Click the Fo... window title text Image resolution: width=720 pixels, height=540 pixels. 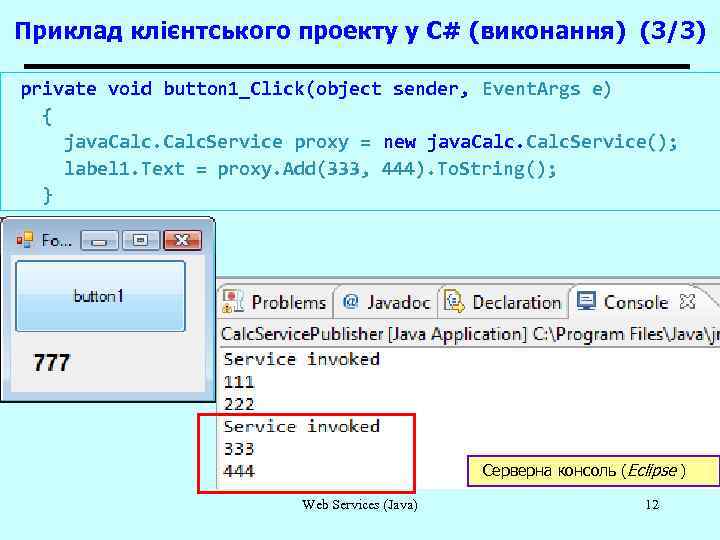pyautogui.click(x=56, y=240)
